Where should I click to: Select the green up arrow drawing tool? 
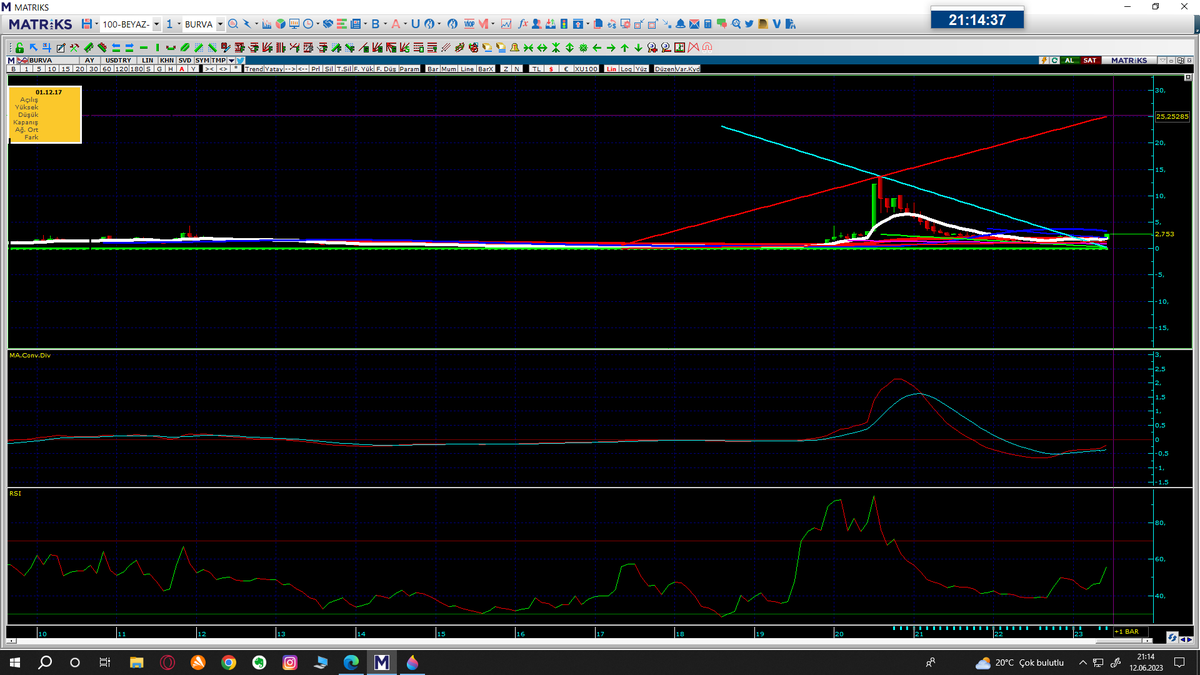point(625,47)
